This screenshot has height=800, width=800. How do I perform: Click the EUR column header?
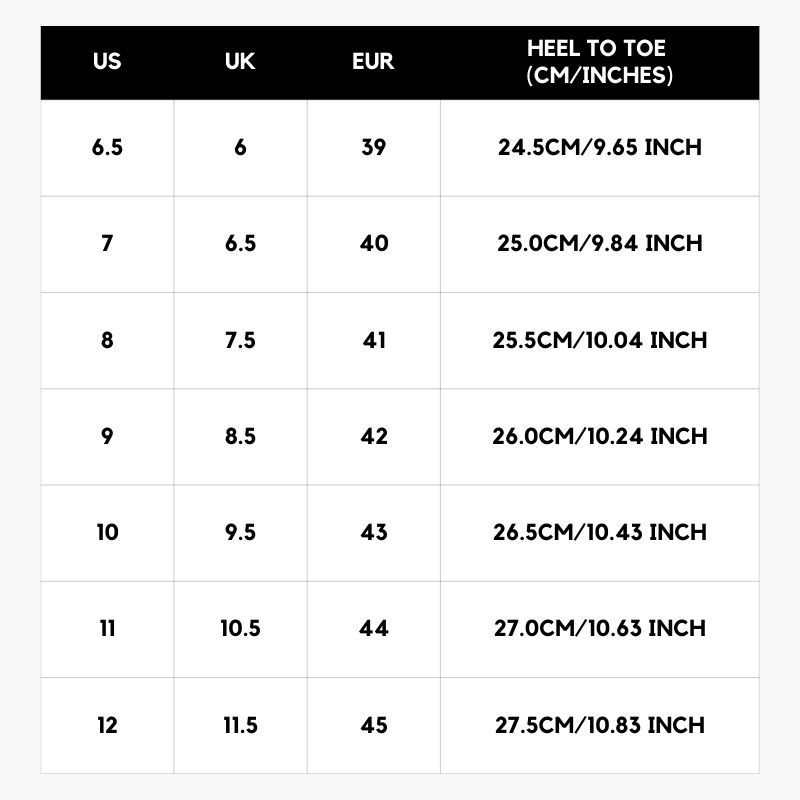373,61
